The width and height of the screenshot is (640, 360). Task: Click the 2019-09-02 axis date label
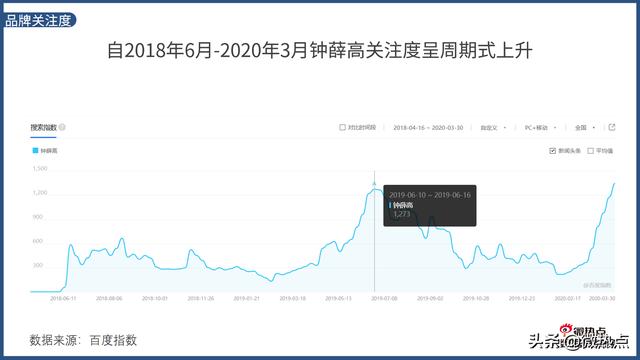(x=430, y=298)
